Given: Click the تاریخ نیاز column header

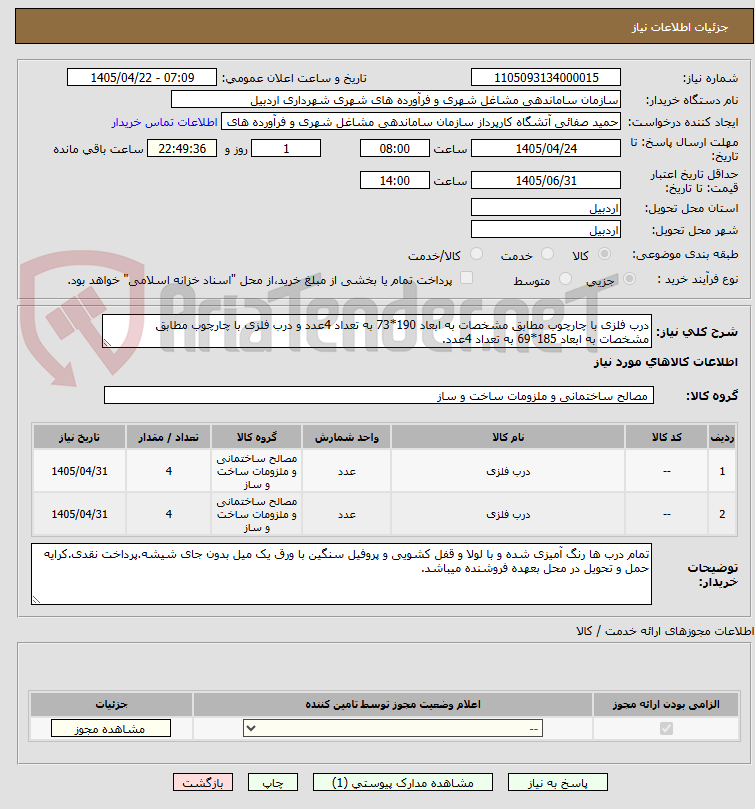Looking at the screenshot, I should pos(79,438).
